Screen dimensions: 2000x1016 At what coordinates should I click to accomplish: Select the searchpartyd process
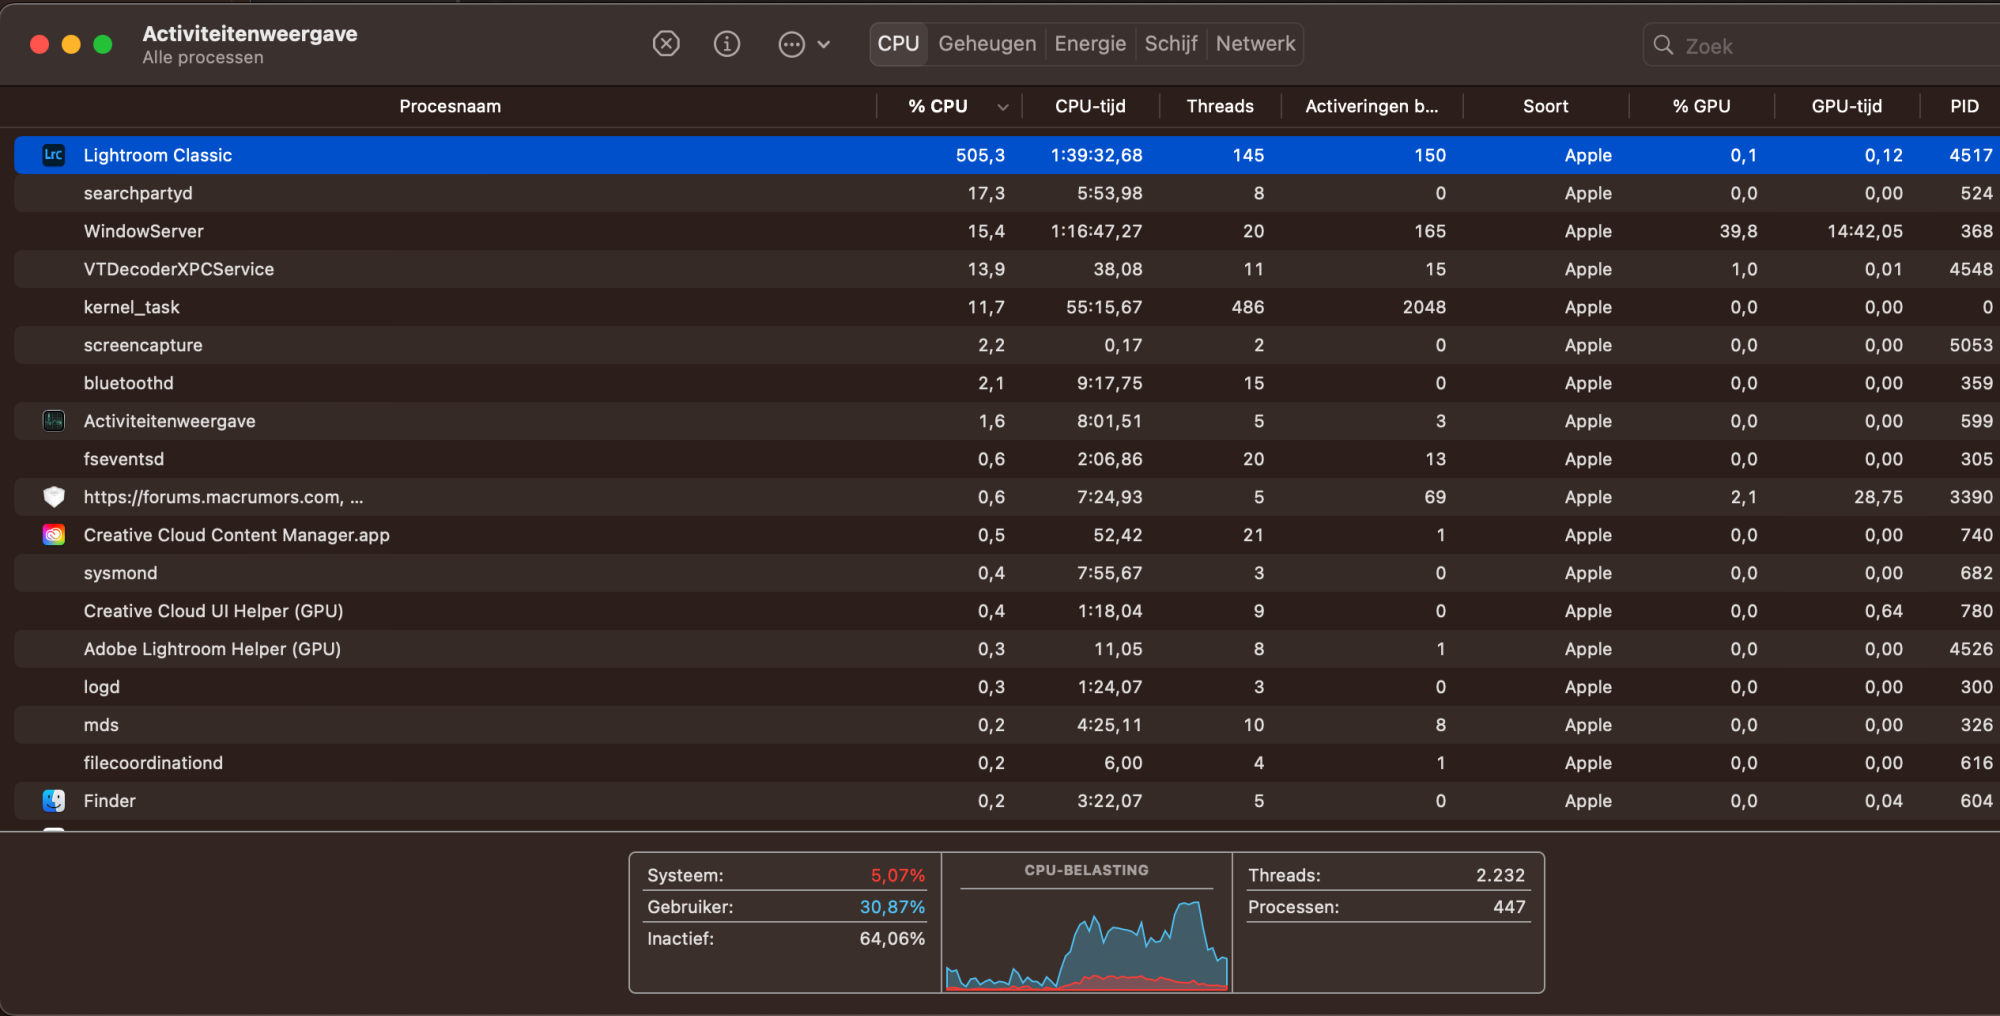(x=1007, y=193)
